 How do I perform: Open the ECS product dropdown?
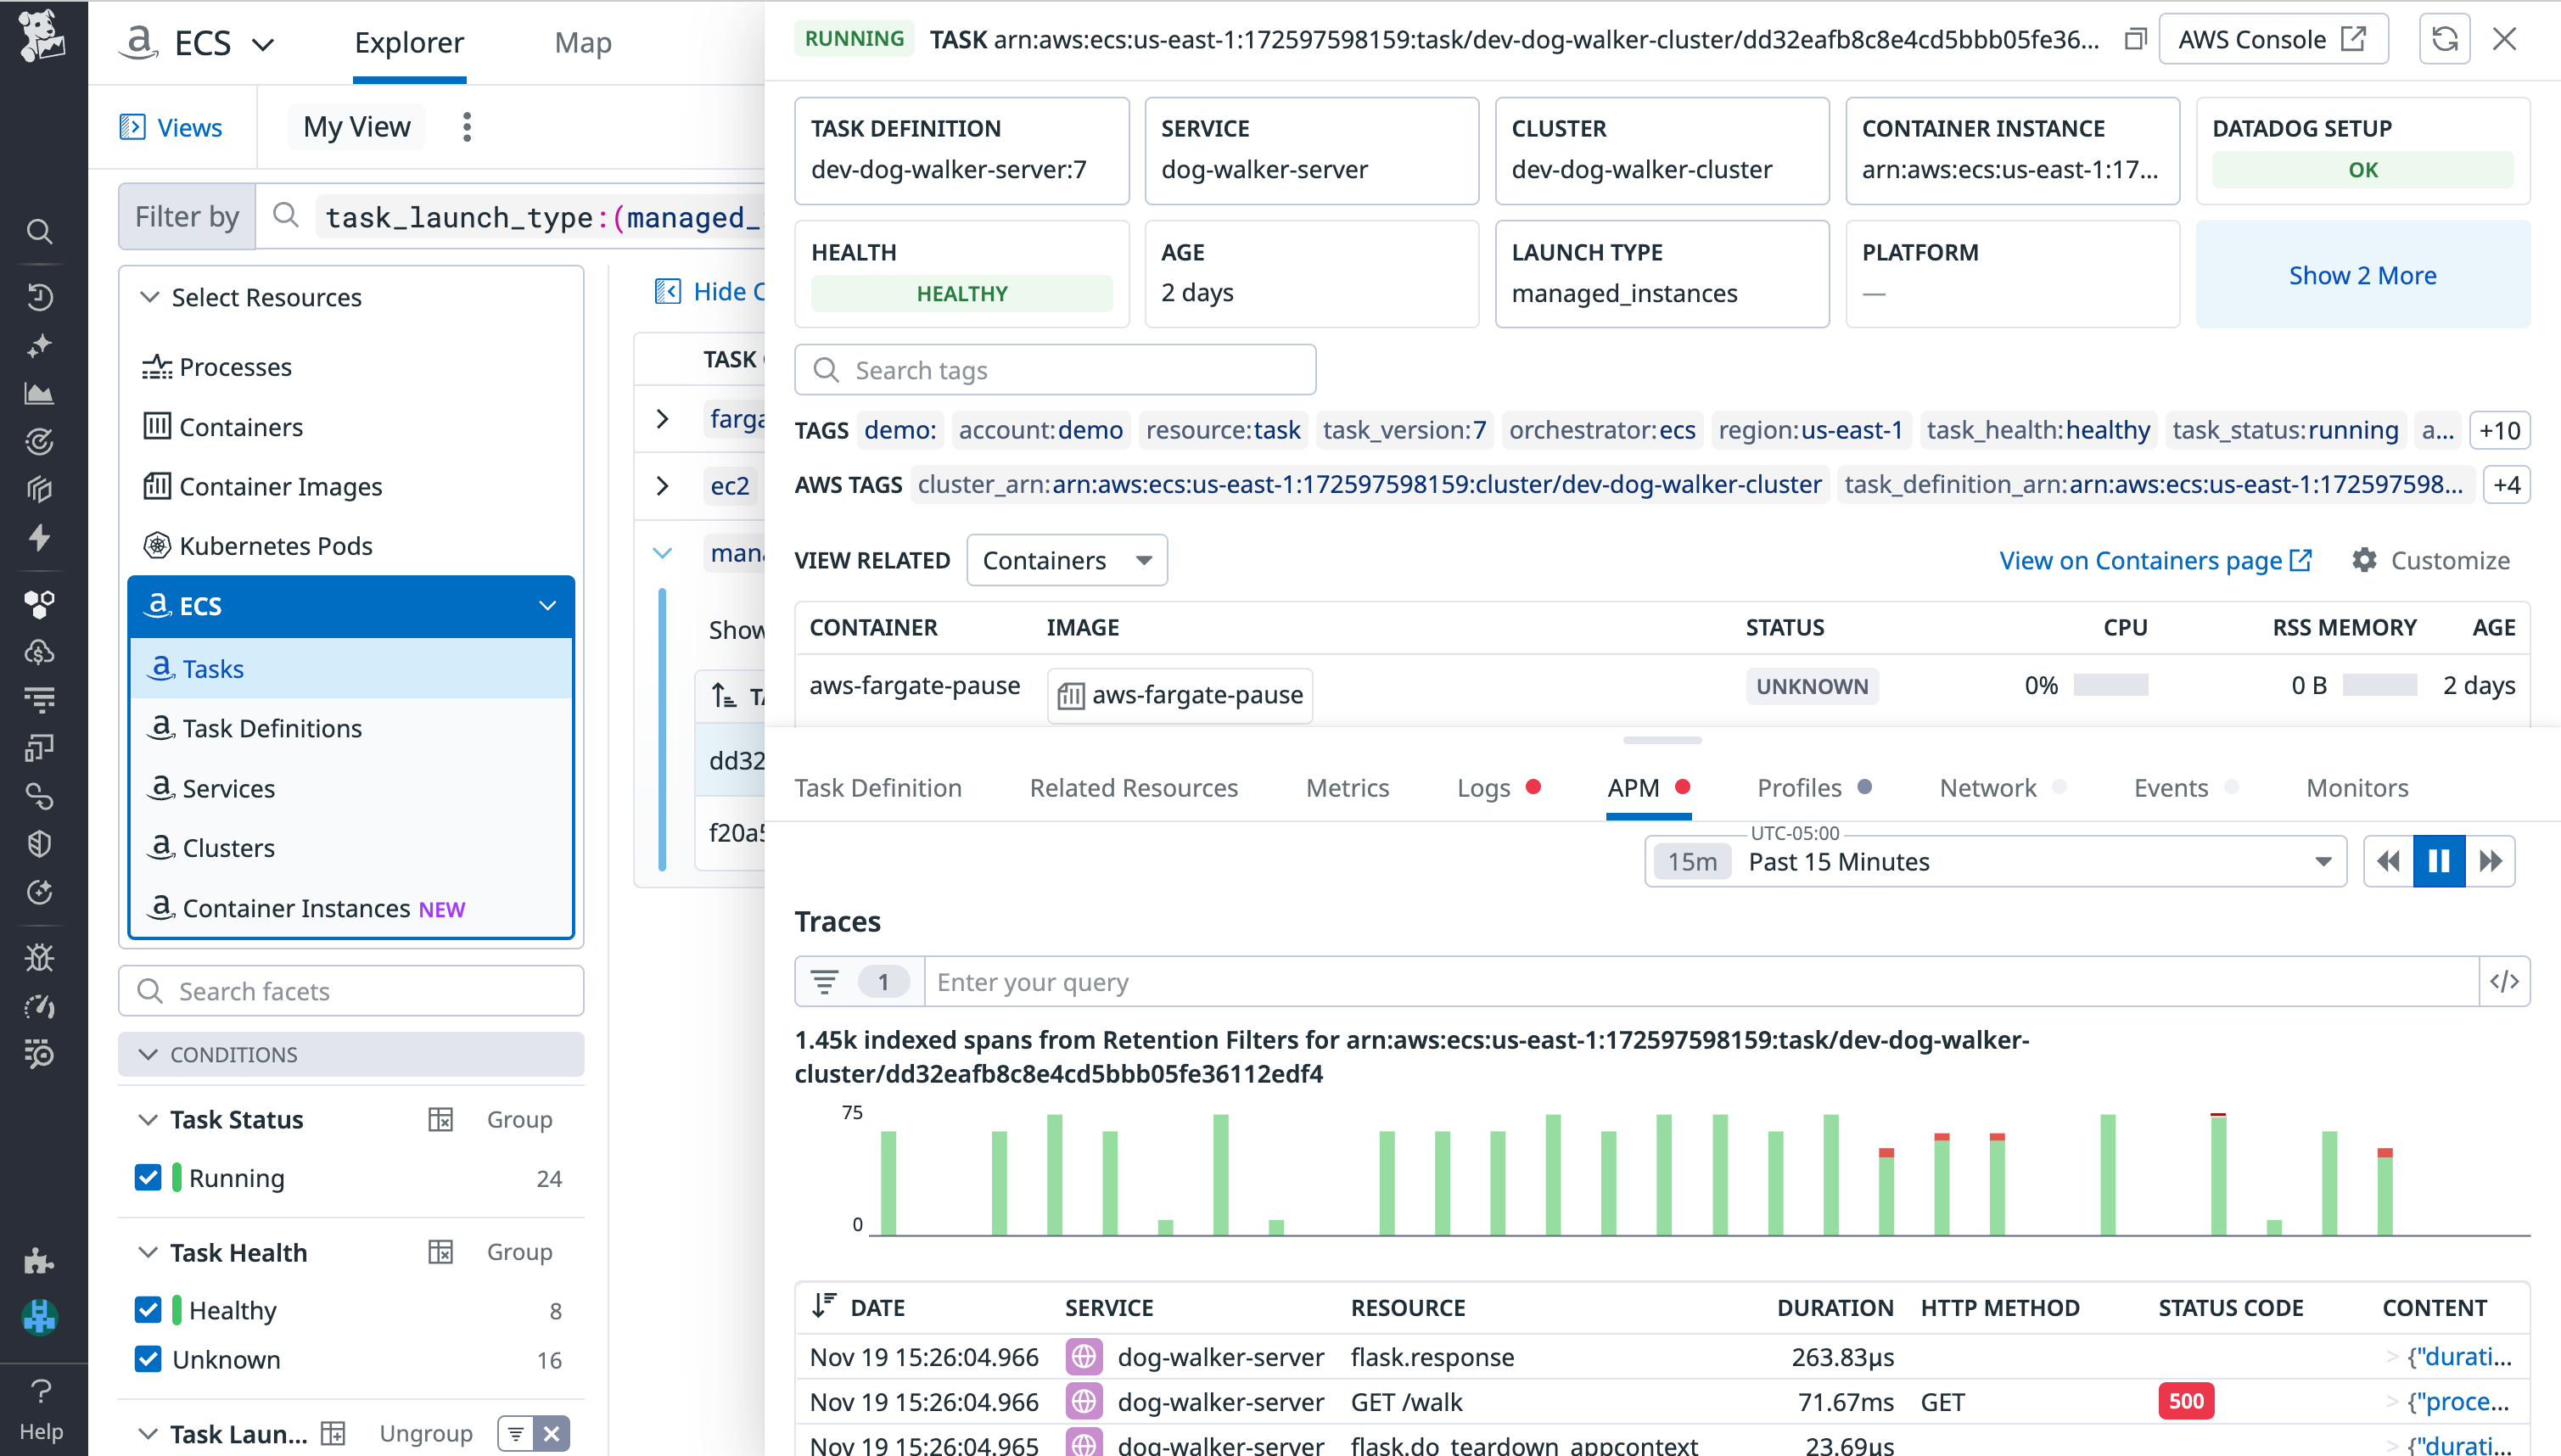(x=263, y=43)
